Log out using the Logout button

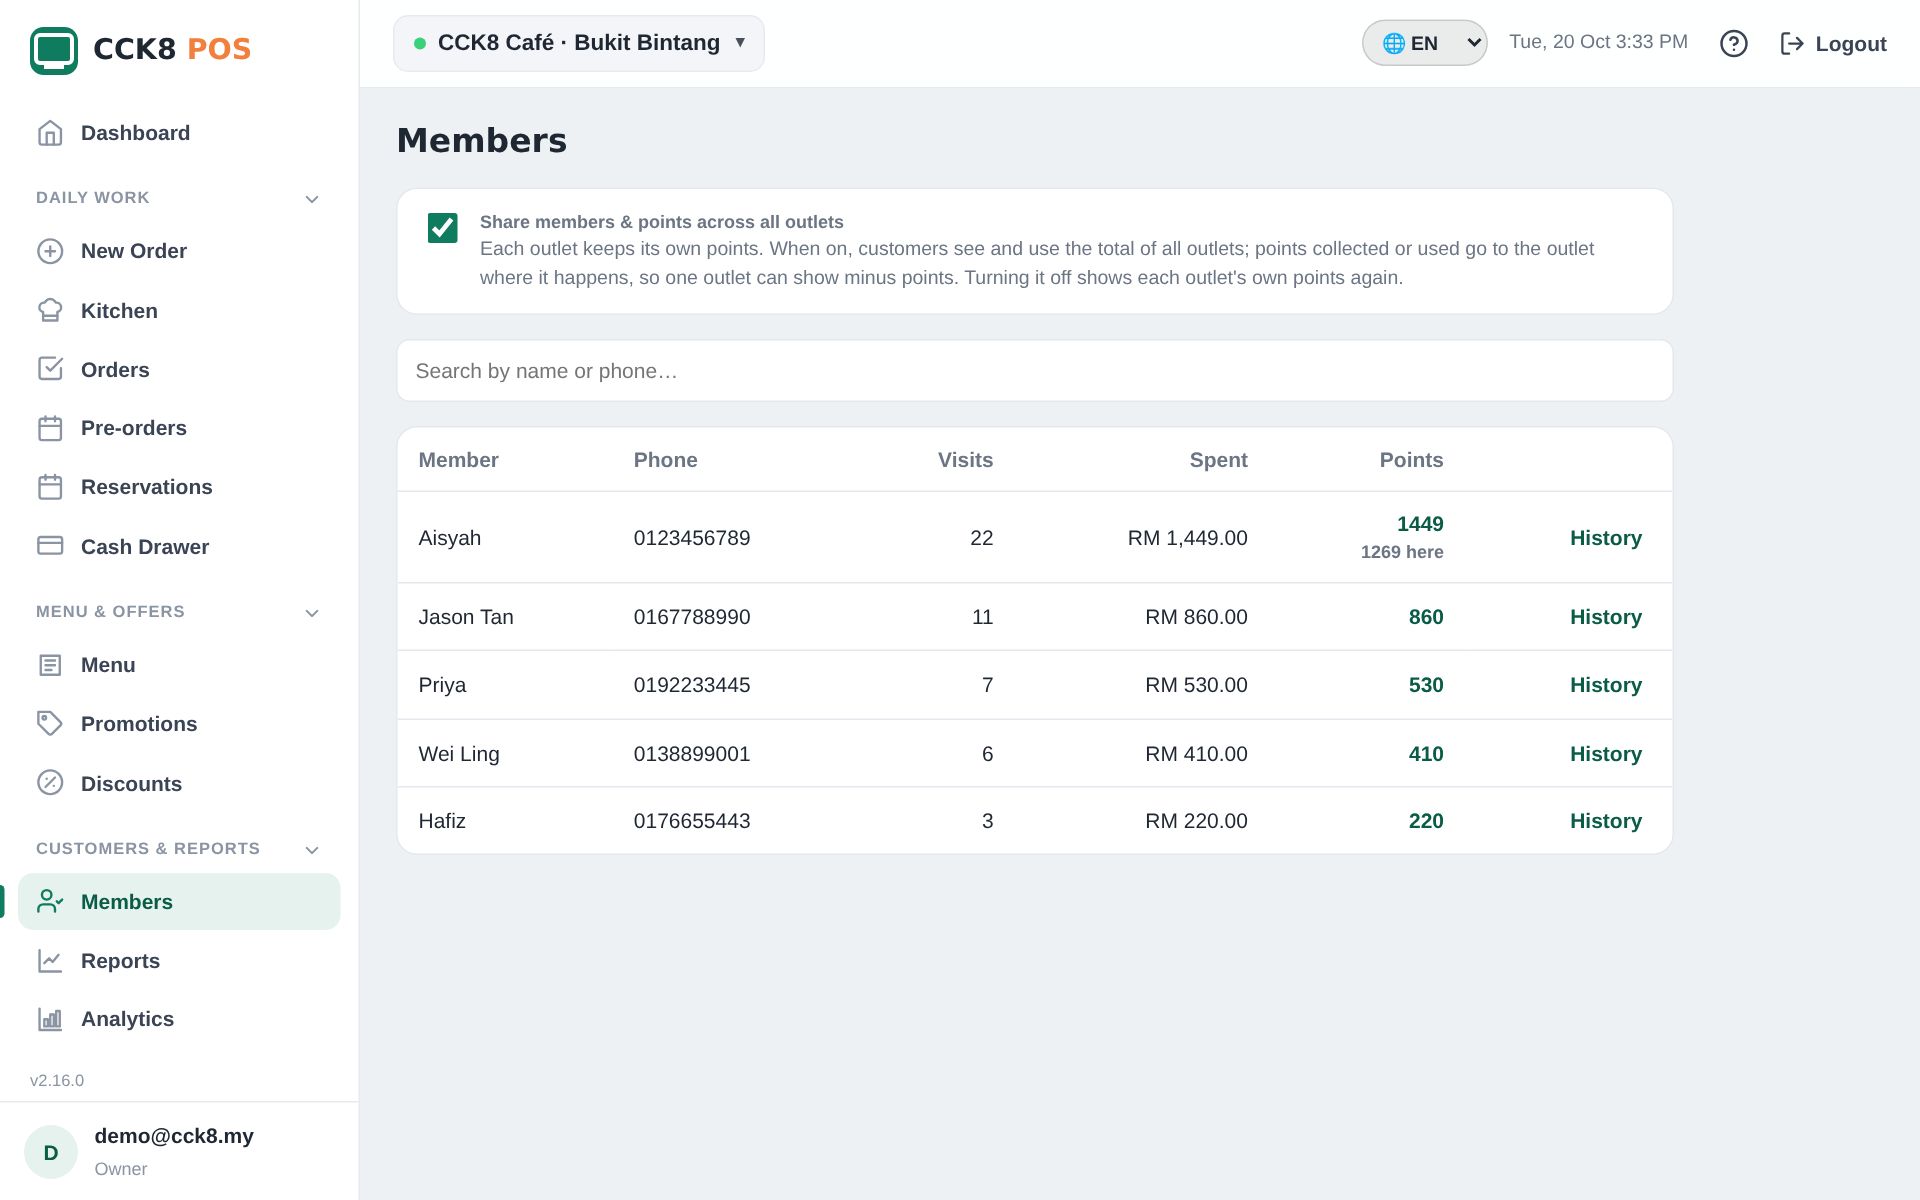coord(1833,44)
